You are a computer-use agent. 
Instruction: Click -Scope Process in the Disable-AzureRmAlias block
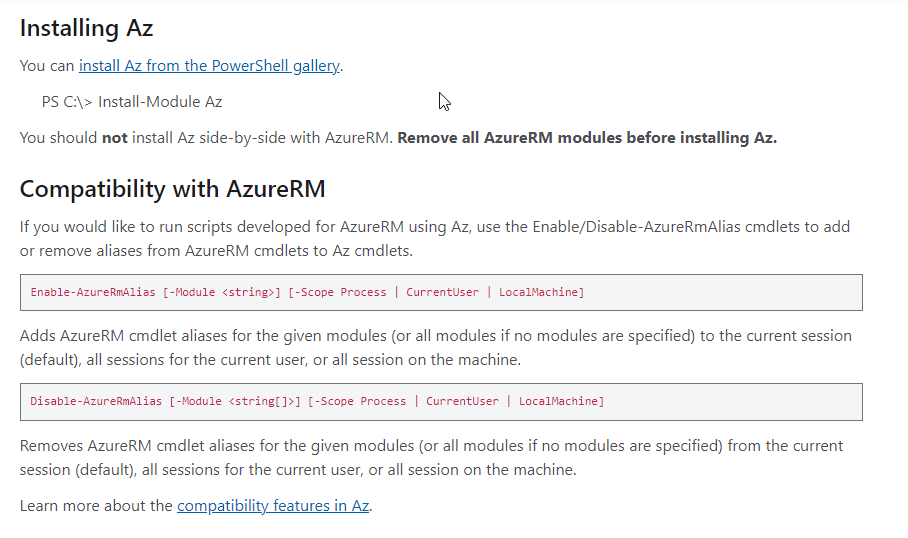357,401
